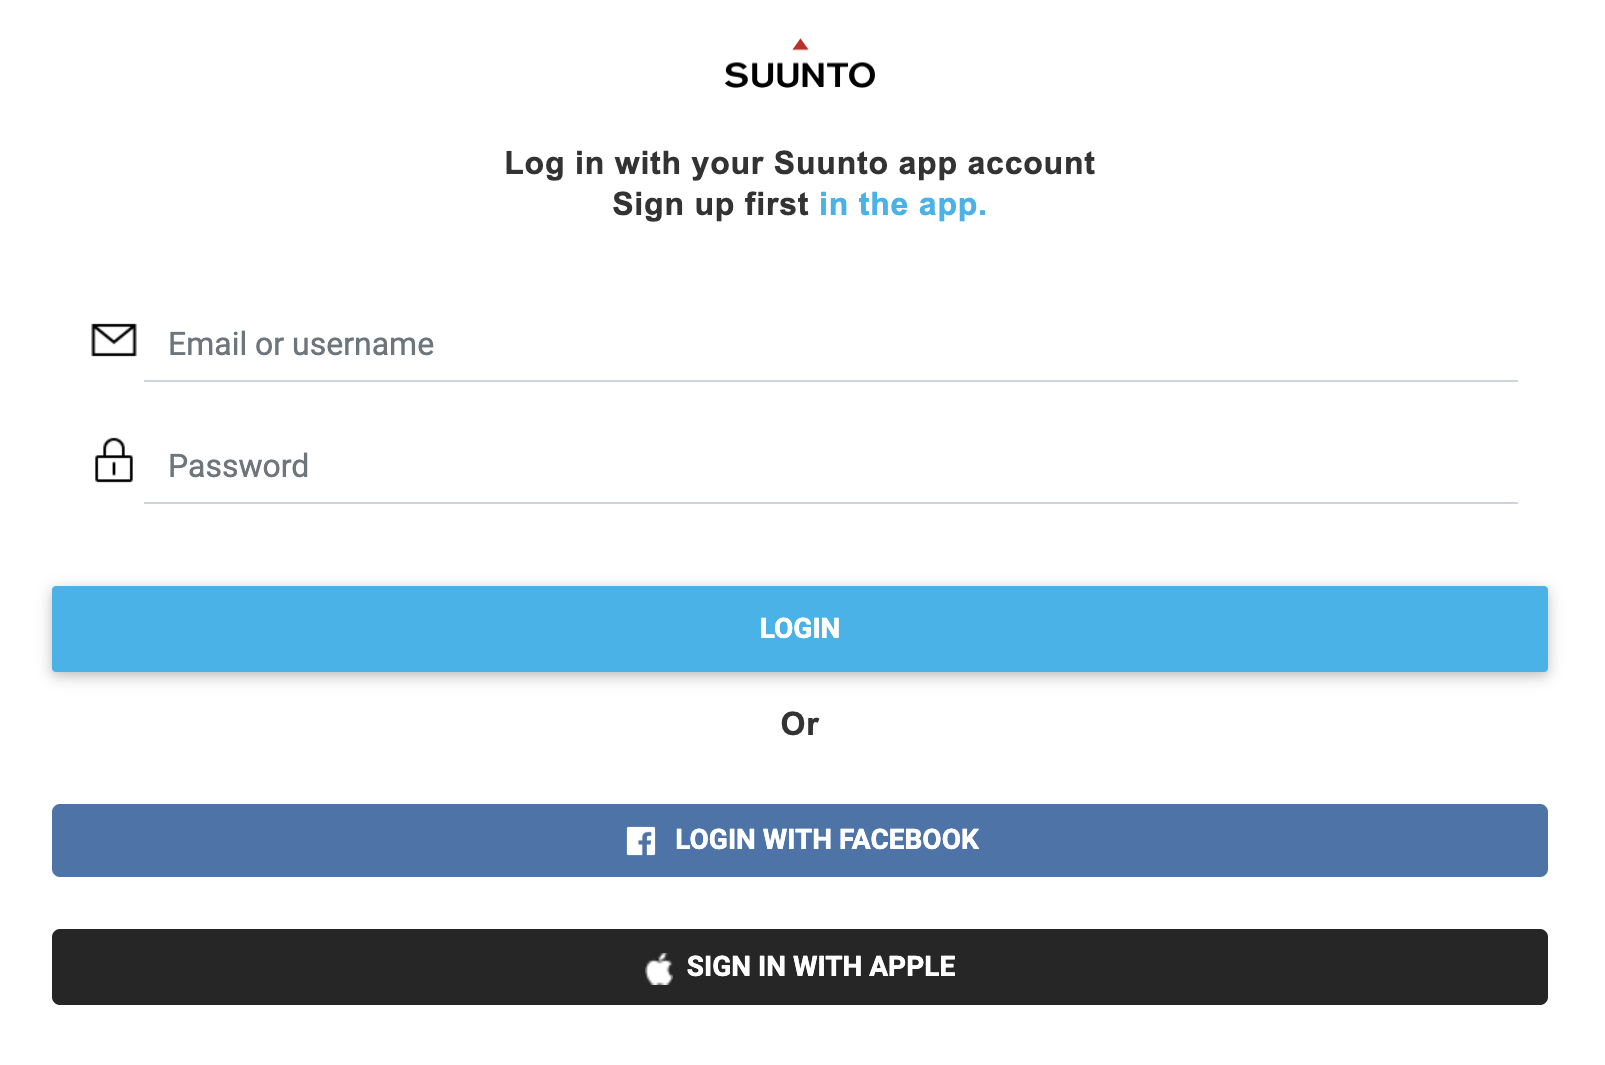Image resolution: width=1605 pixels, height=1065 pixels.
Task: Choose SIGN IN WITH APPLE
Action: [800, 967]
